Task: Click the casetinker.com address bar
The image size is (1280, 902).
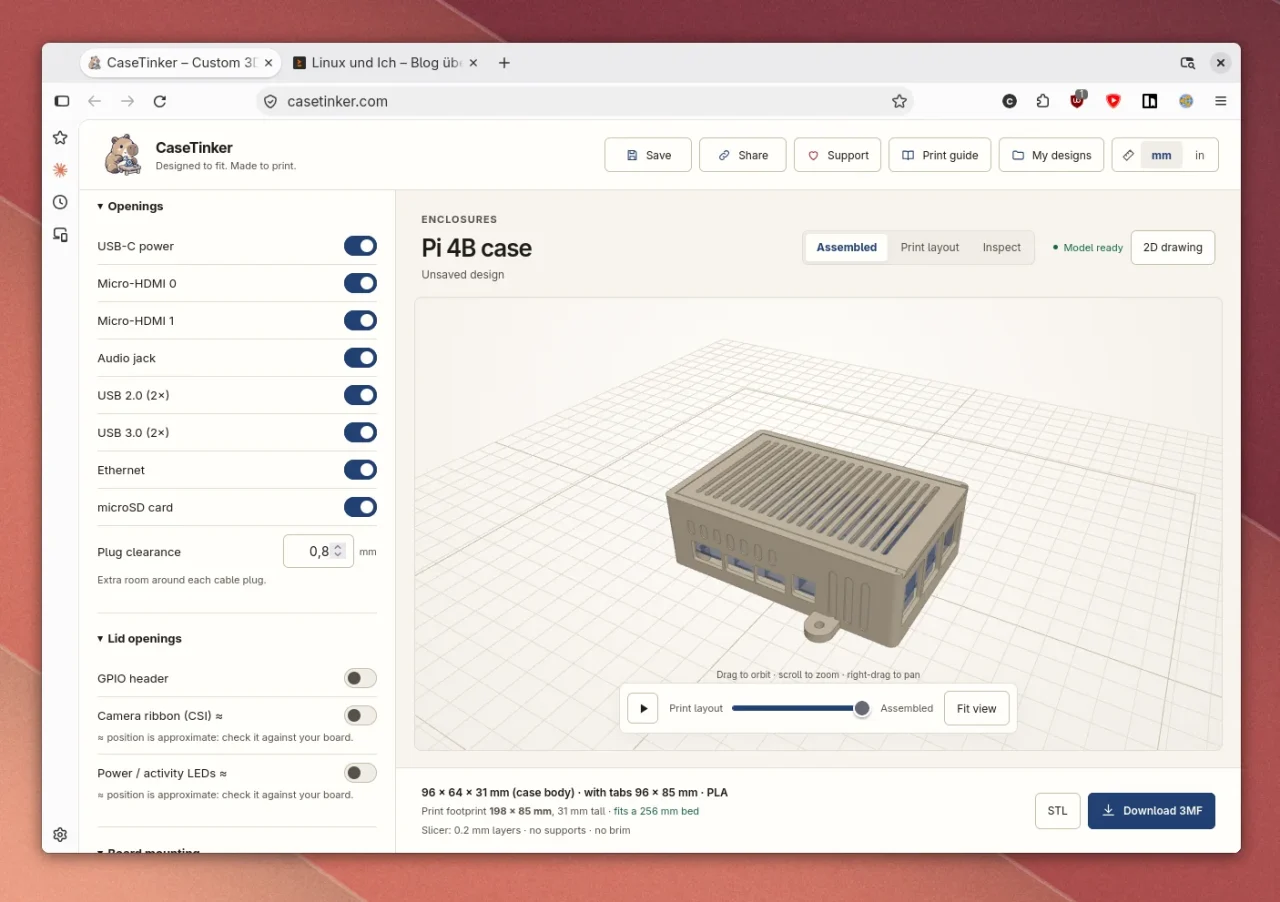Action: tap(584, 101)
